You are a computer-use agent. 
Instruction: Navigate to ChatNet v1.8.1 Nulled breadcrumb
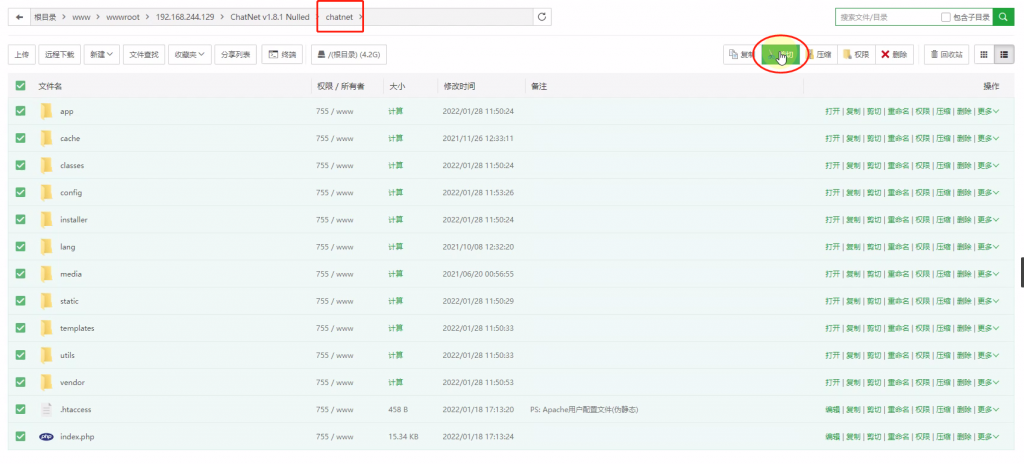(270, 17)
